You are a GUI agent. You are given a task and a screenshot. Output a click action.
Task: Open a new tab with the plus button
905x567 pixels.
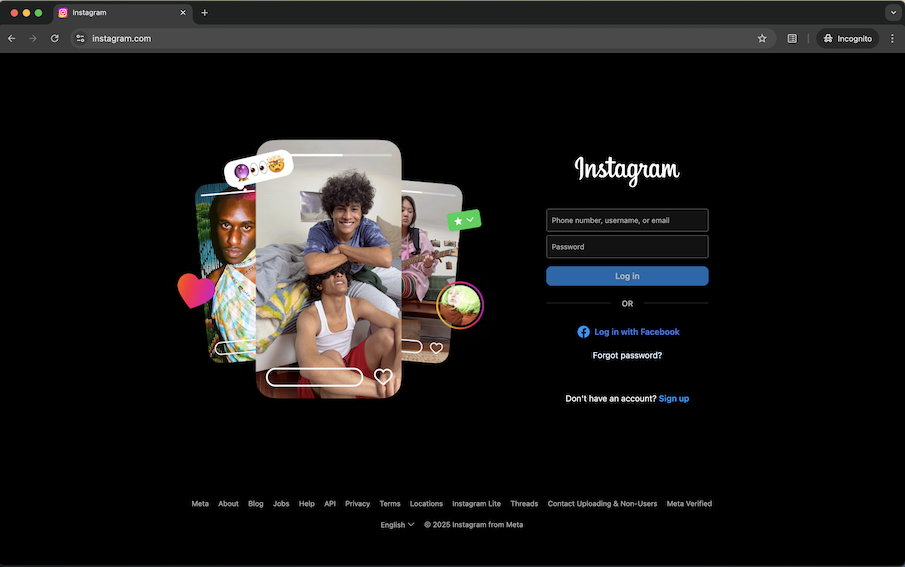pyautogui.click(x=204, y=13)
